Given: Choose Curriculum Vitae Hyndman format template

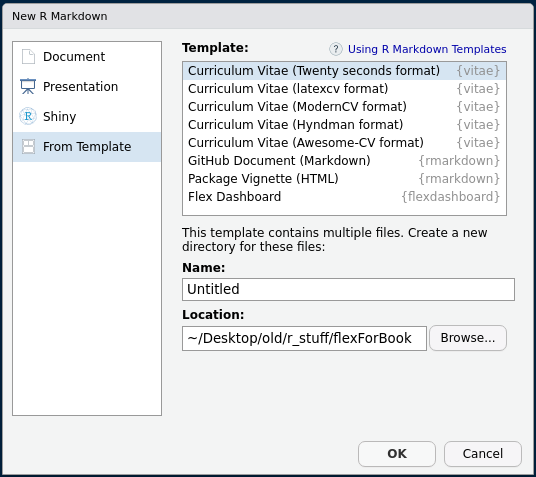Looking at the screenshot, I should coord(344,125).
